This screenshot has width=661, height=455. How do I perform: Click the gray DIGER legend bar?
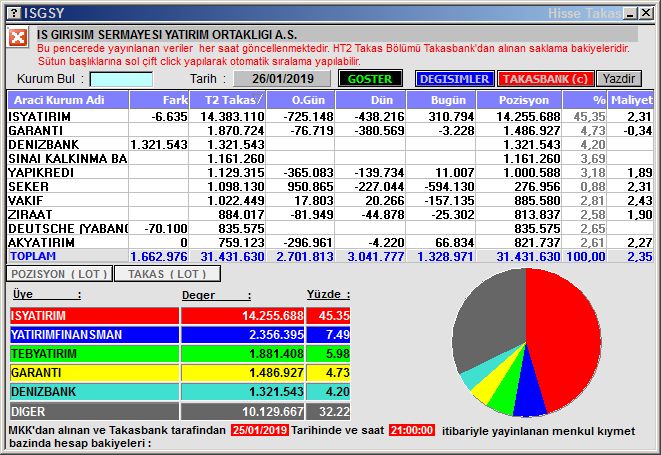click(94, 411)
